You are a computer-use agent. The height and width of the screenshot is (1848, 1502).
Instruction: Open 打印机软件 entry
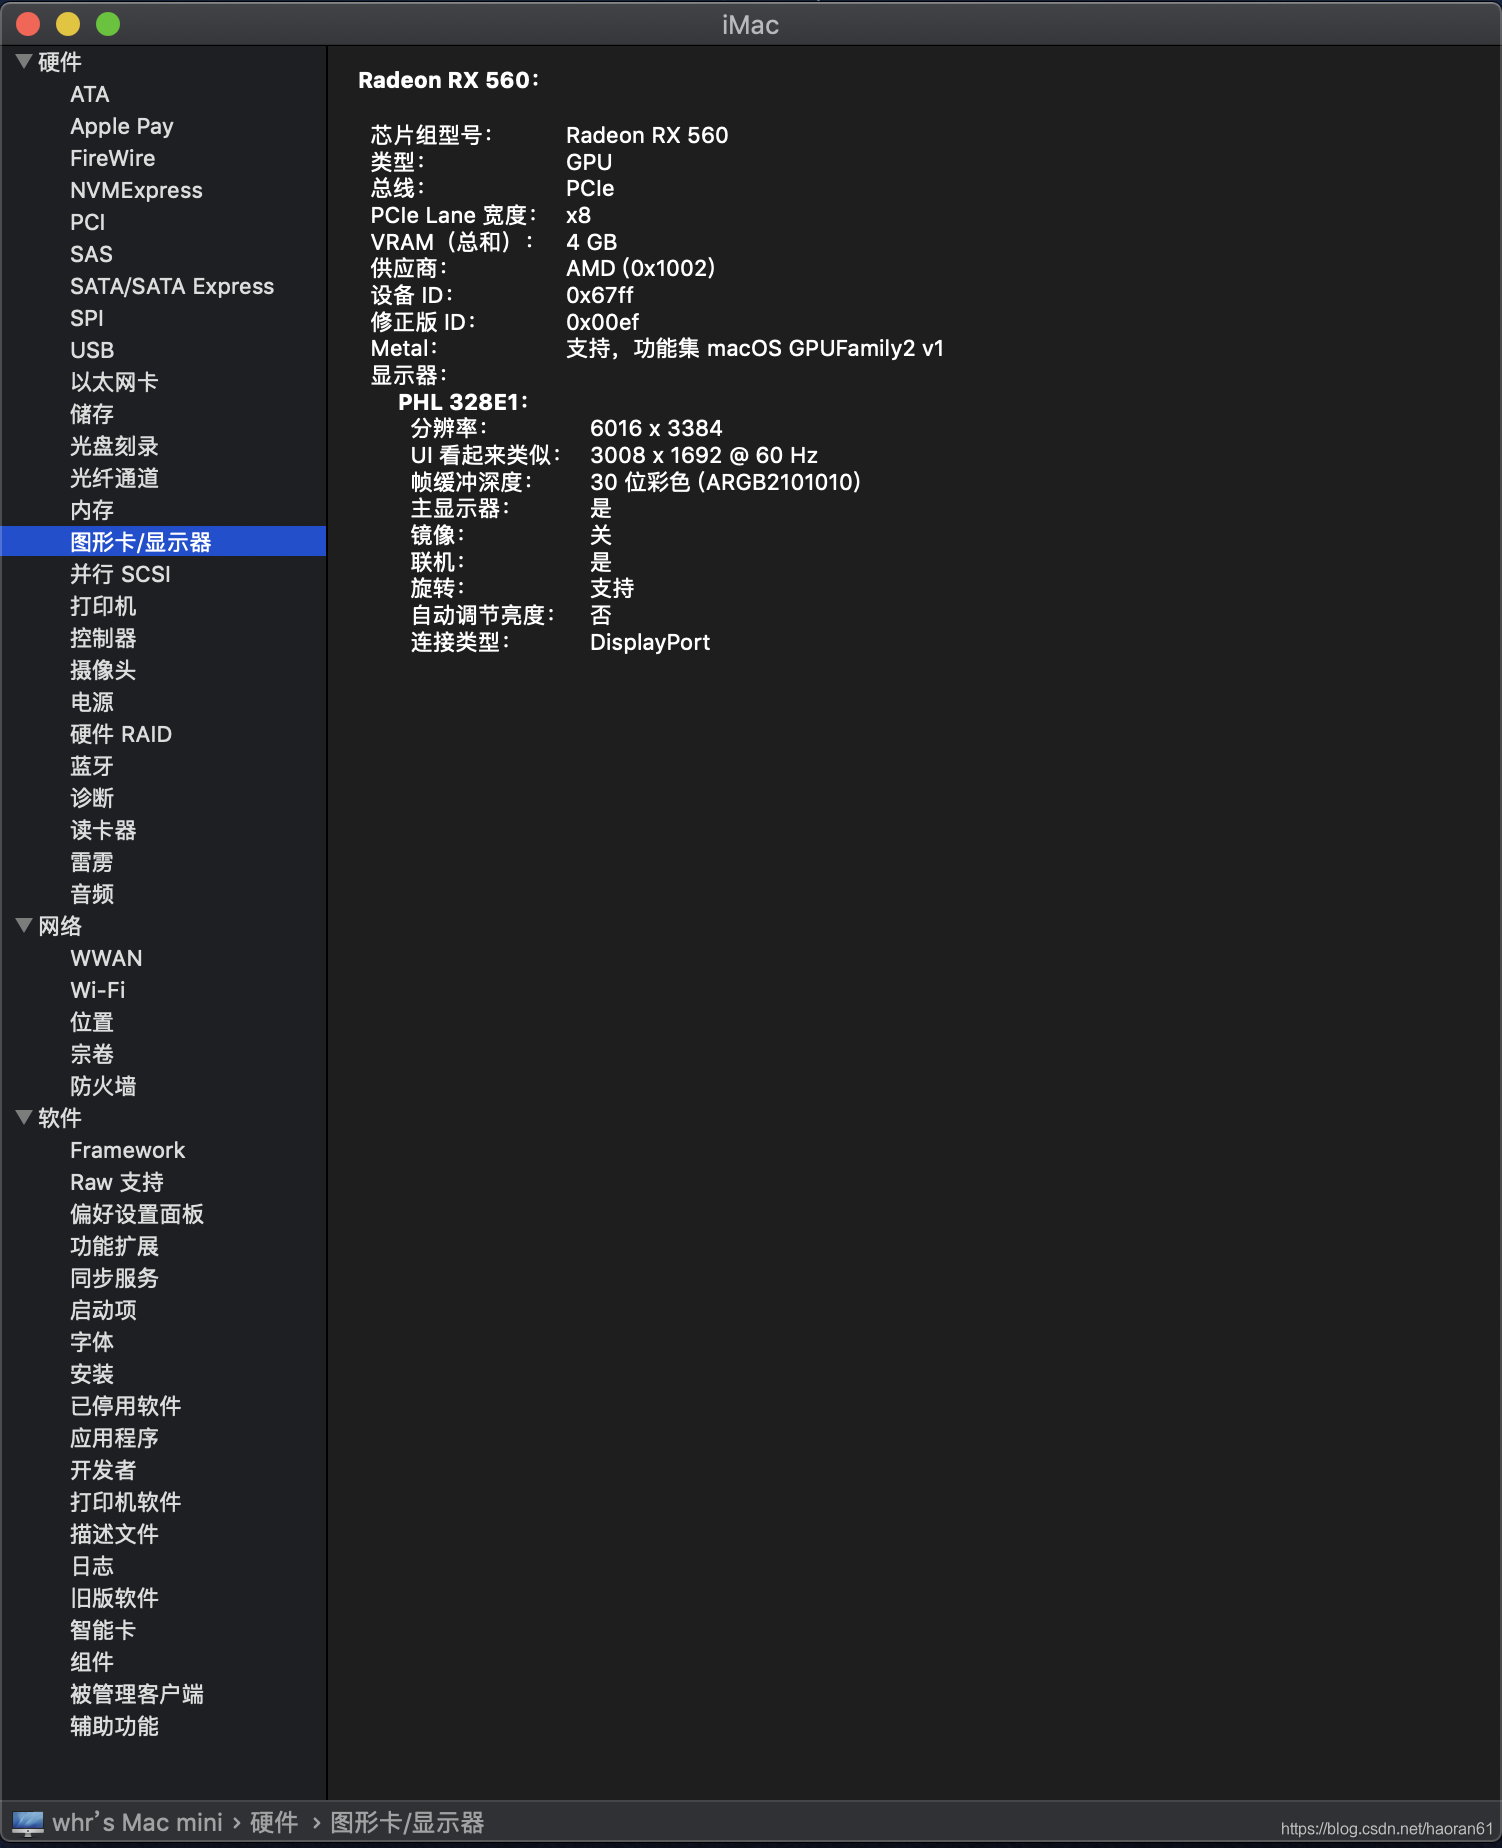[x=126, y=1502]
